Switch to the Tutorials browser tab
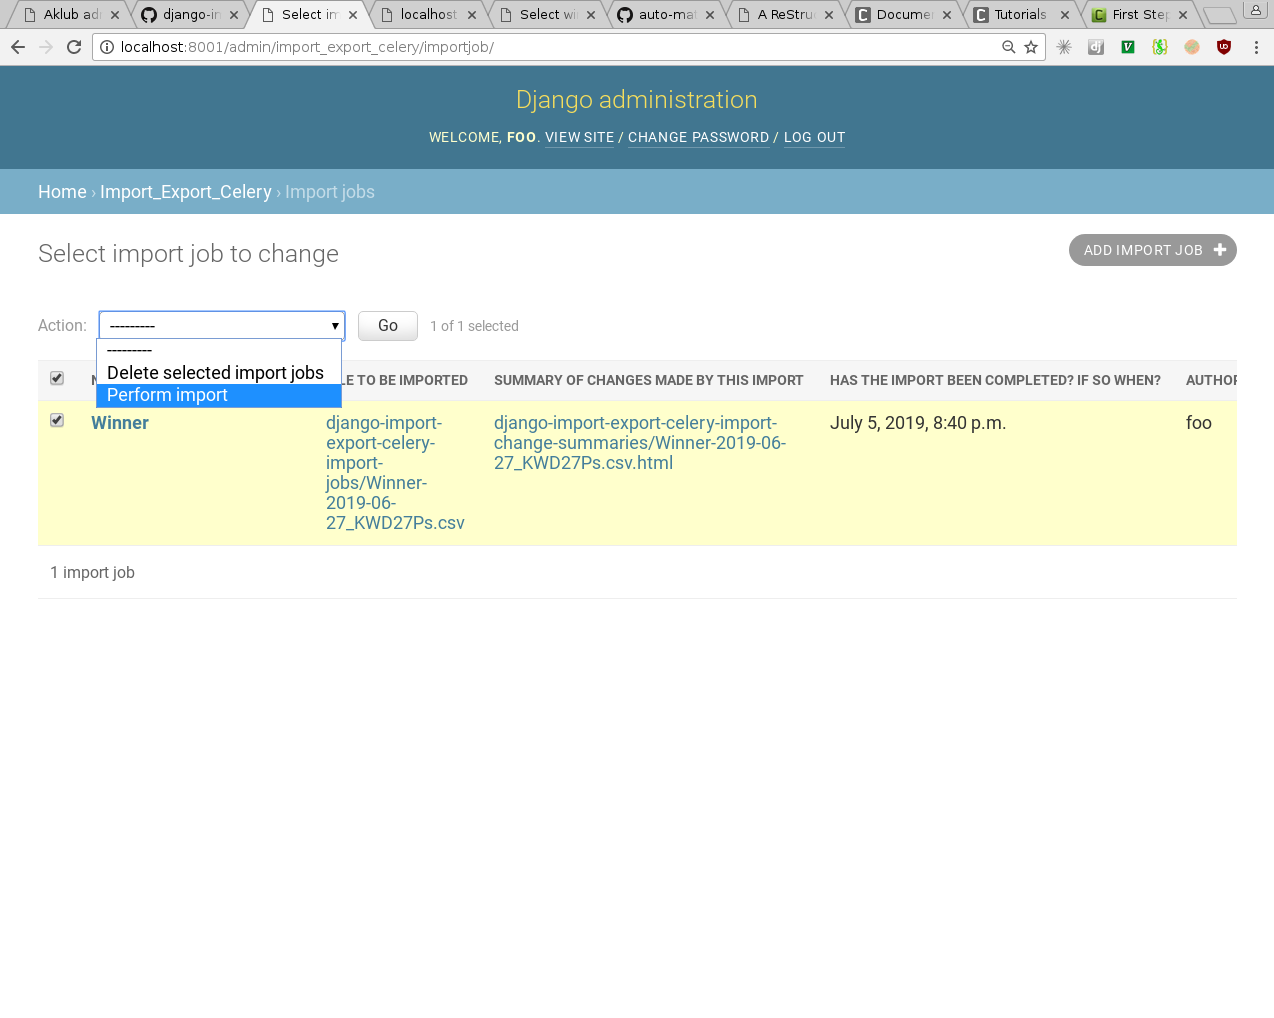Viewport: 1274px width, 1018px height. point(1020,14)
